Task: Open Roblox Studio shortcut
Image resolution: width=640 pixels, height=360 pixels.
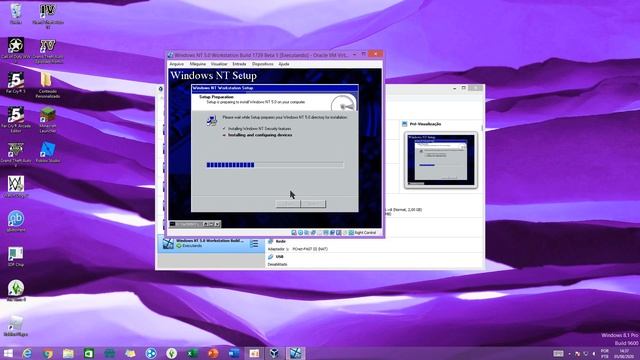Action: (x=48, y=152)
